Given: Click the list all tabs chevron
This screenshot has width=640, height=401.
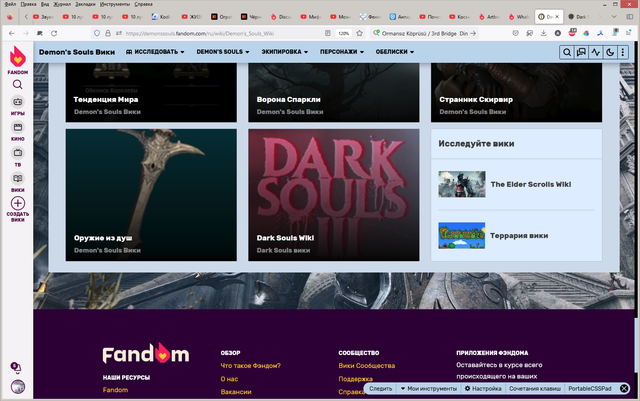Looking at the screenshot, I should [x=614, y=17].
